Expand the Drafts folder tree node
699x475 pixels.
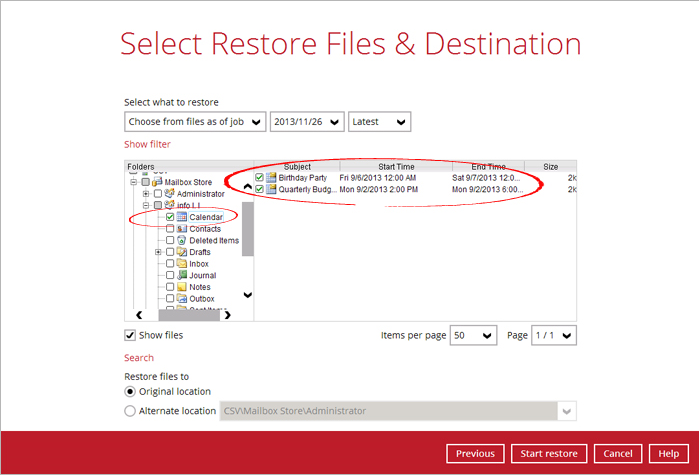pos(158,252)
